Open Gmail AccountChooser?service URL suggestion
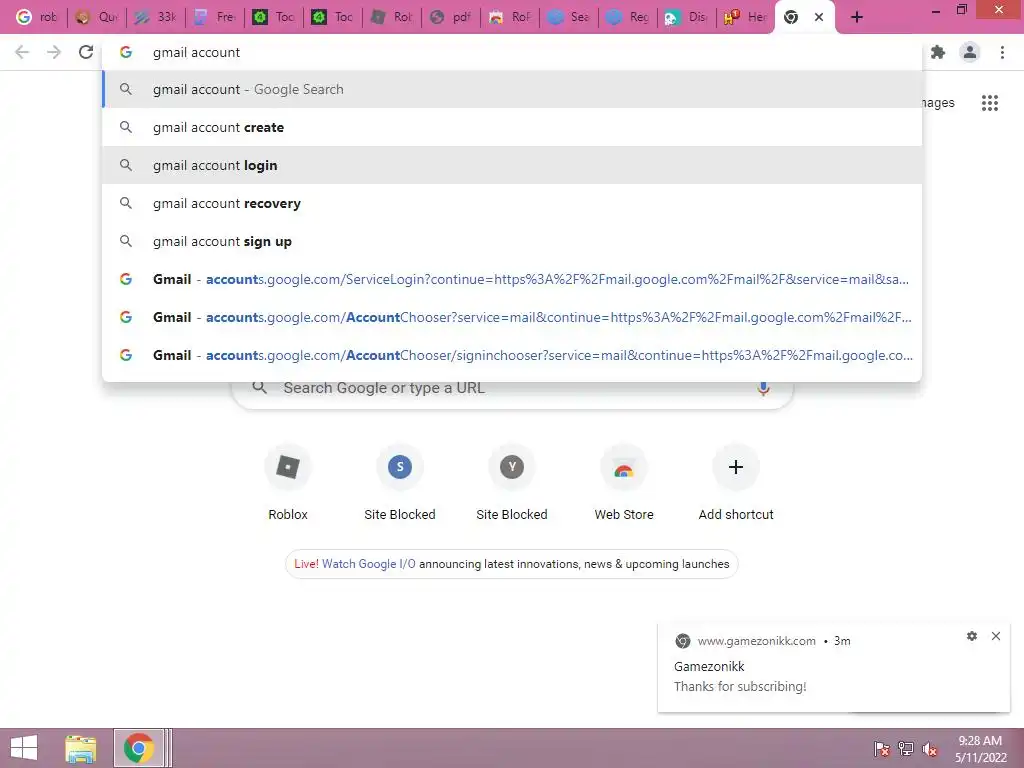This screenshot has width=1024, height=768. (x=512, y=317)
